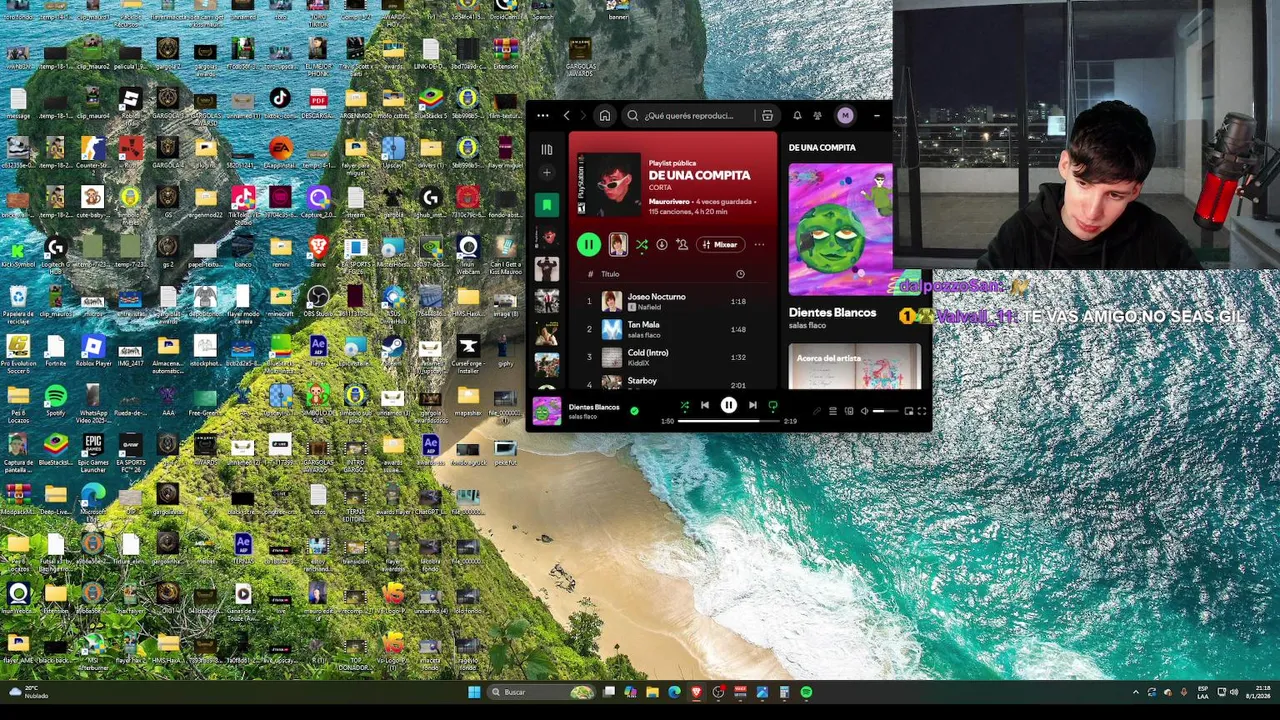Open BlueStacks desktop icon
This screenshot has width=1280, height=720.
(x=55, y=449)
